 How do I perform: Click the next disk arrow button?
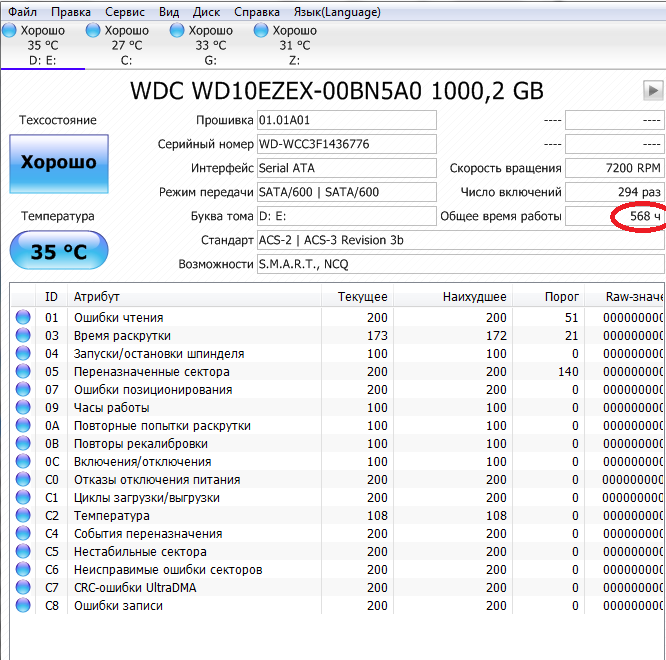pos(653,91)
